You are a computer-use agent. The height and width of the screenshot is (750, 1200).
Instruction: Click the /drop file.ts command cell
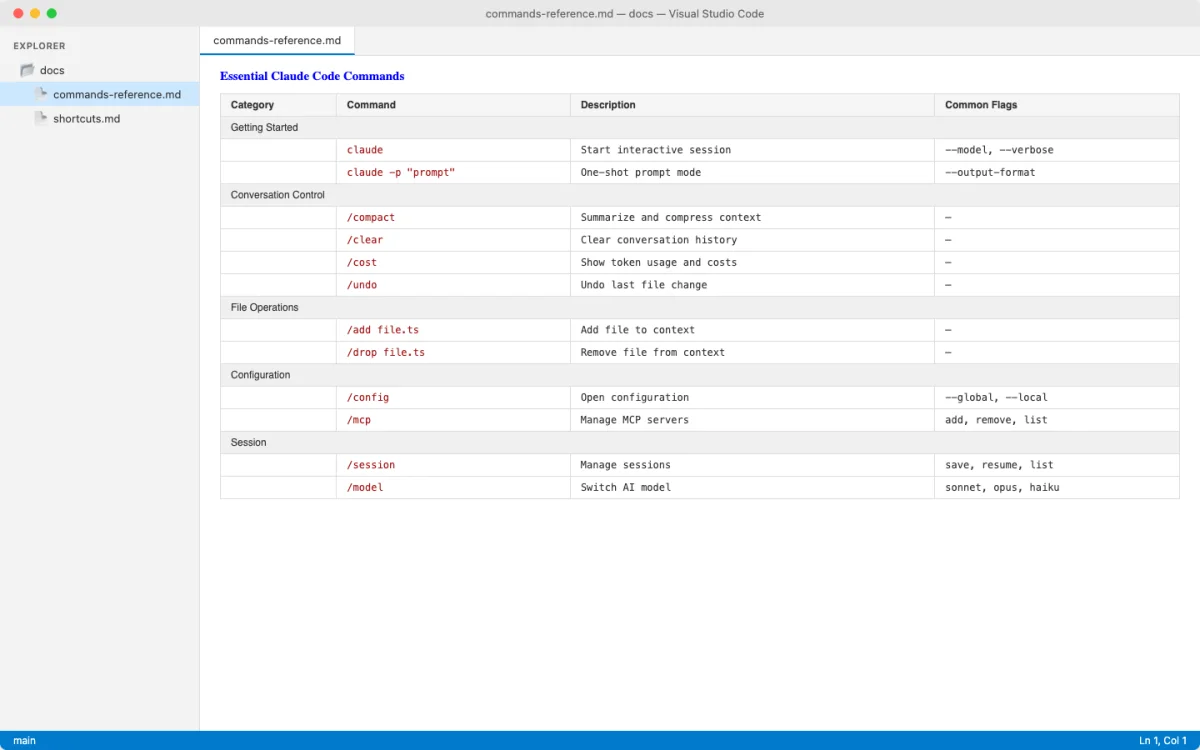(453, 352)
